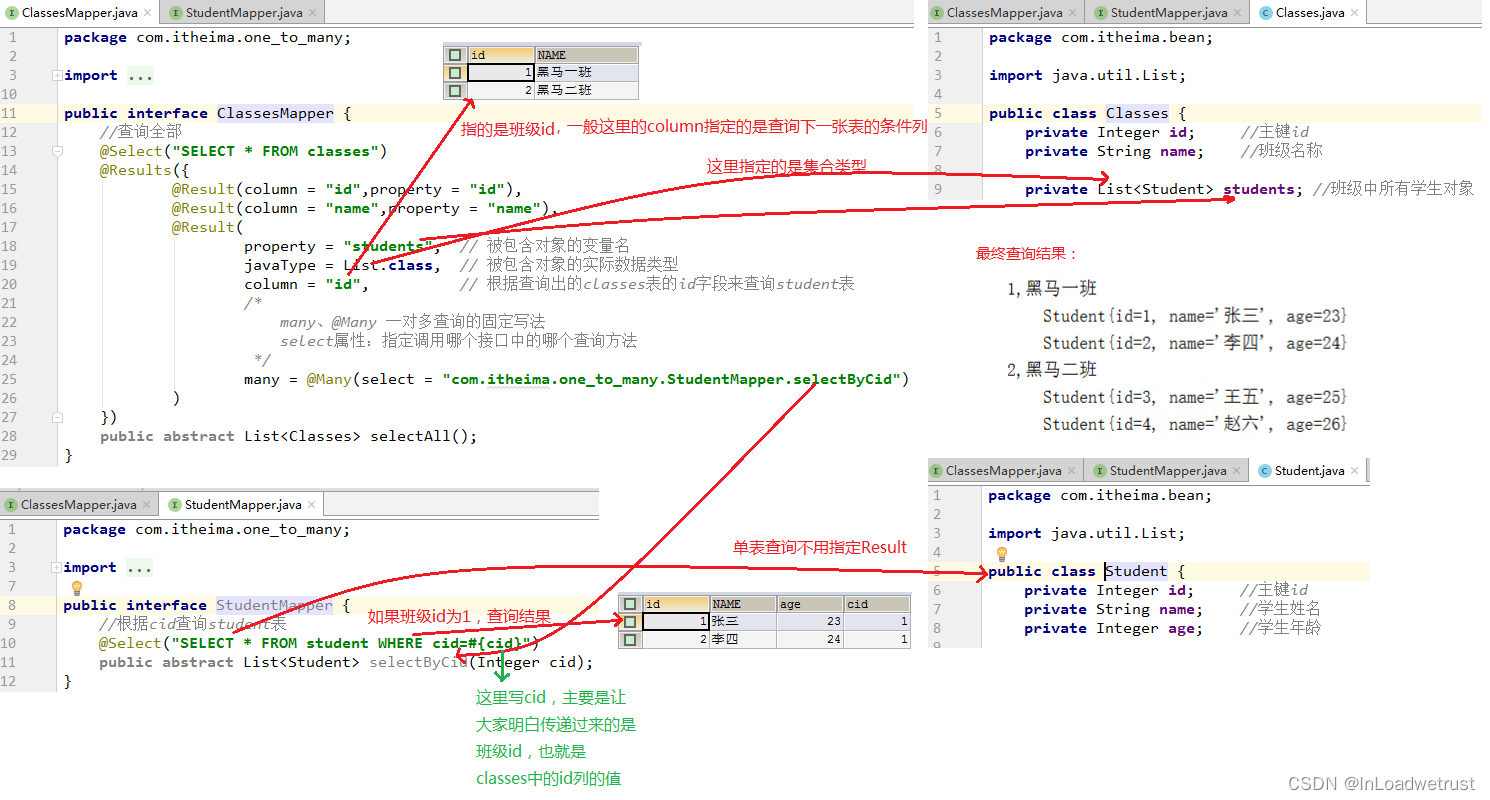Click ClassesMapper interface name at line 11

click(x=275, y=113)
